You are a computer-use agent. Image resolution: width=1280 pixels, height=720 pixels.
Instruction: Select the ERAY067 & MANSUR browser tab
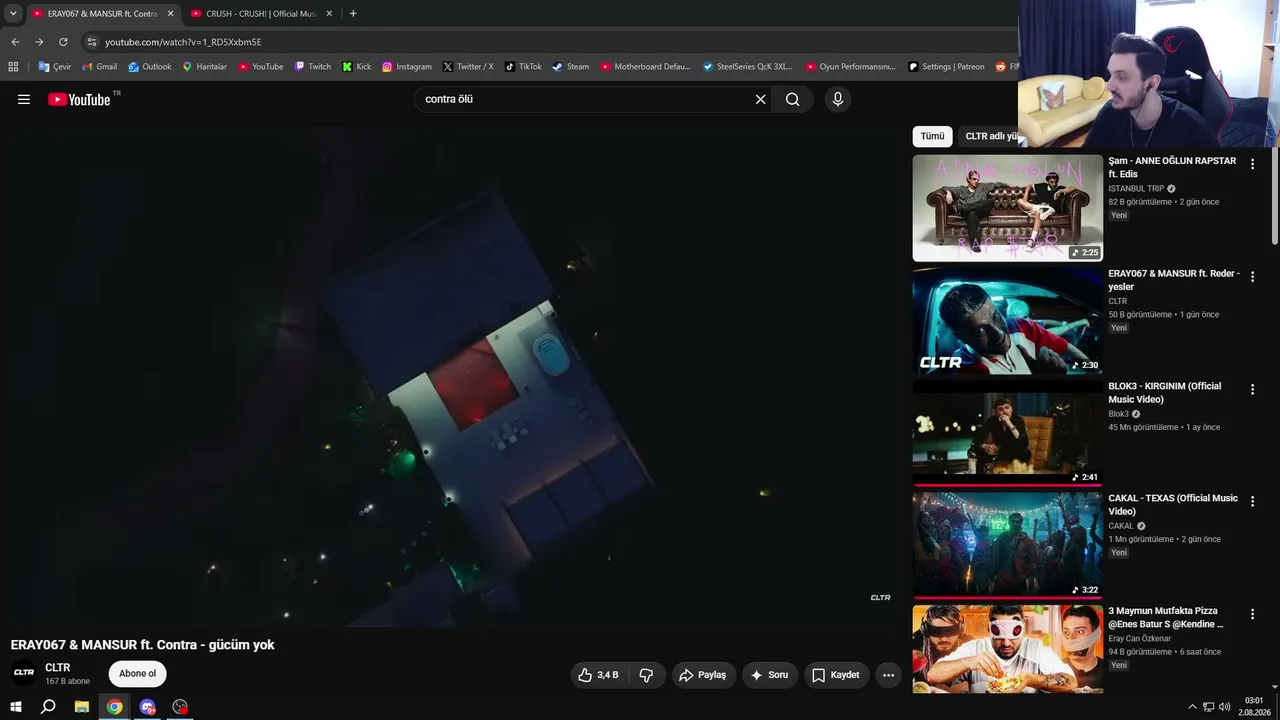click(x=102, y=14)
